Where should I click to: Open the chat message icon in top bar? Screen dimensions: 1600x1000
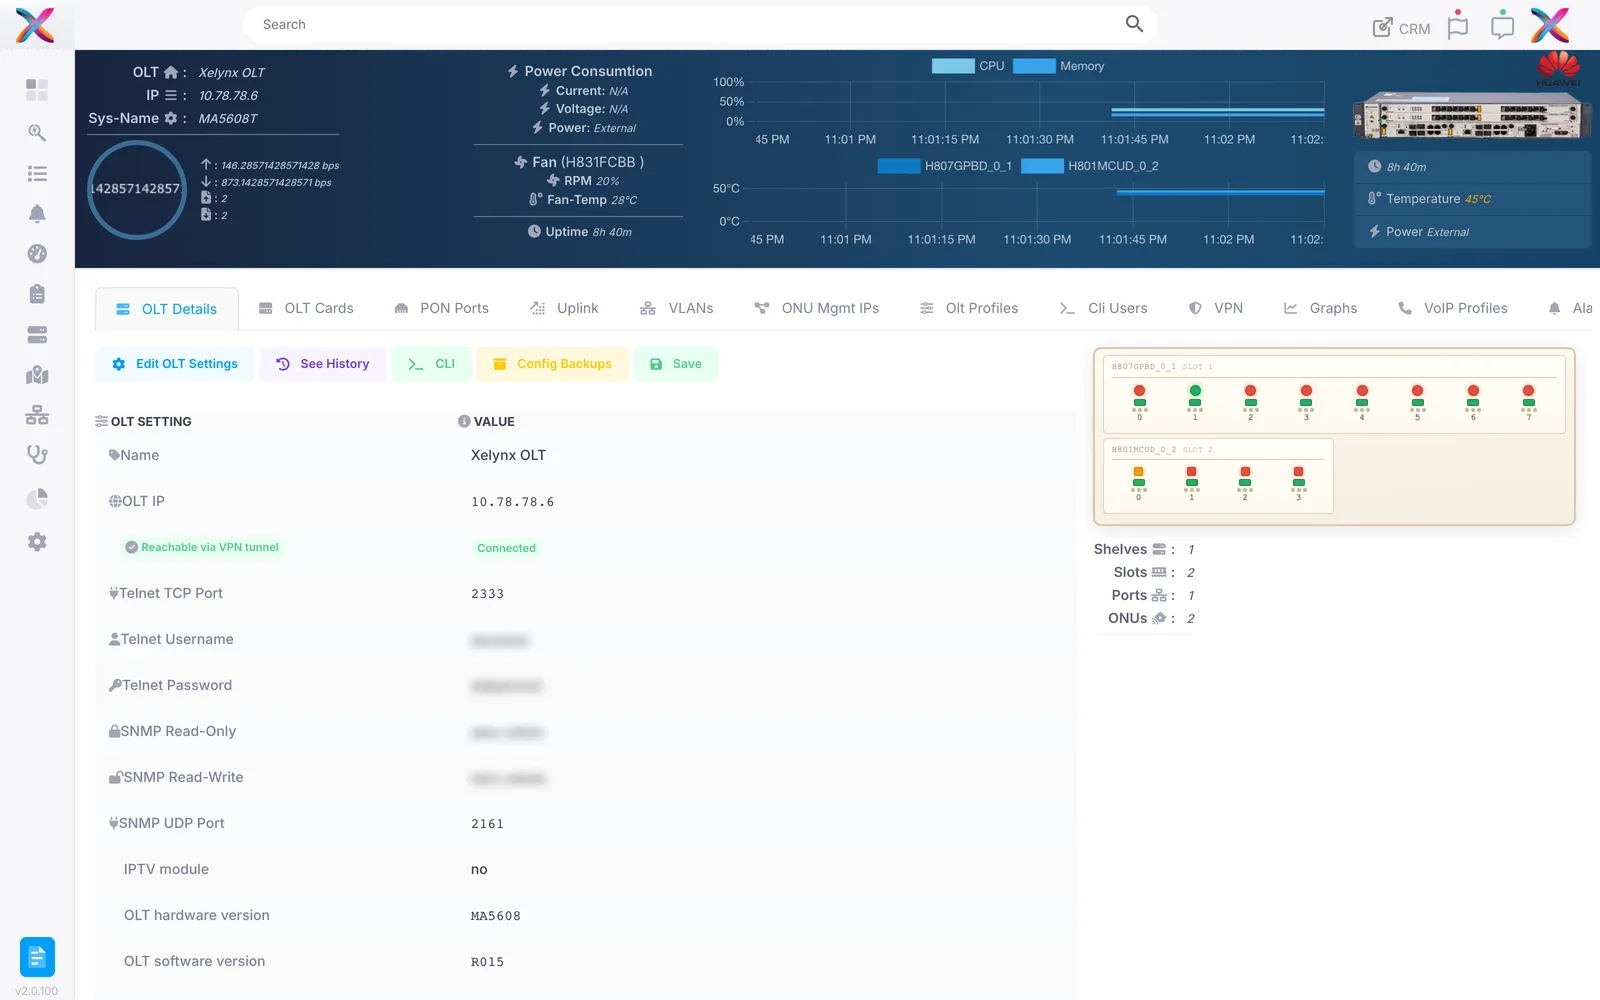point(1502,27)
